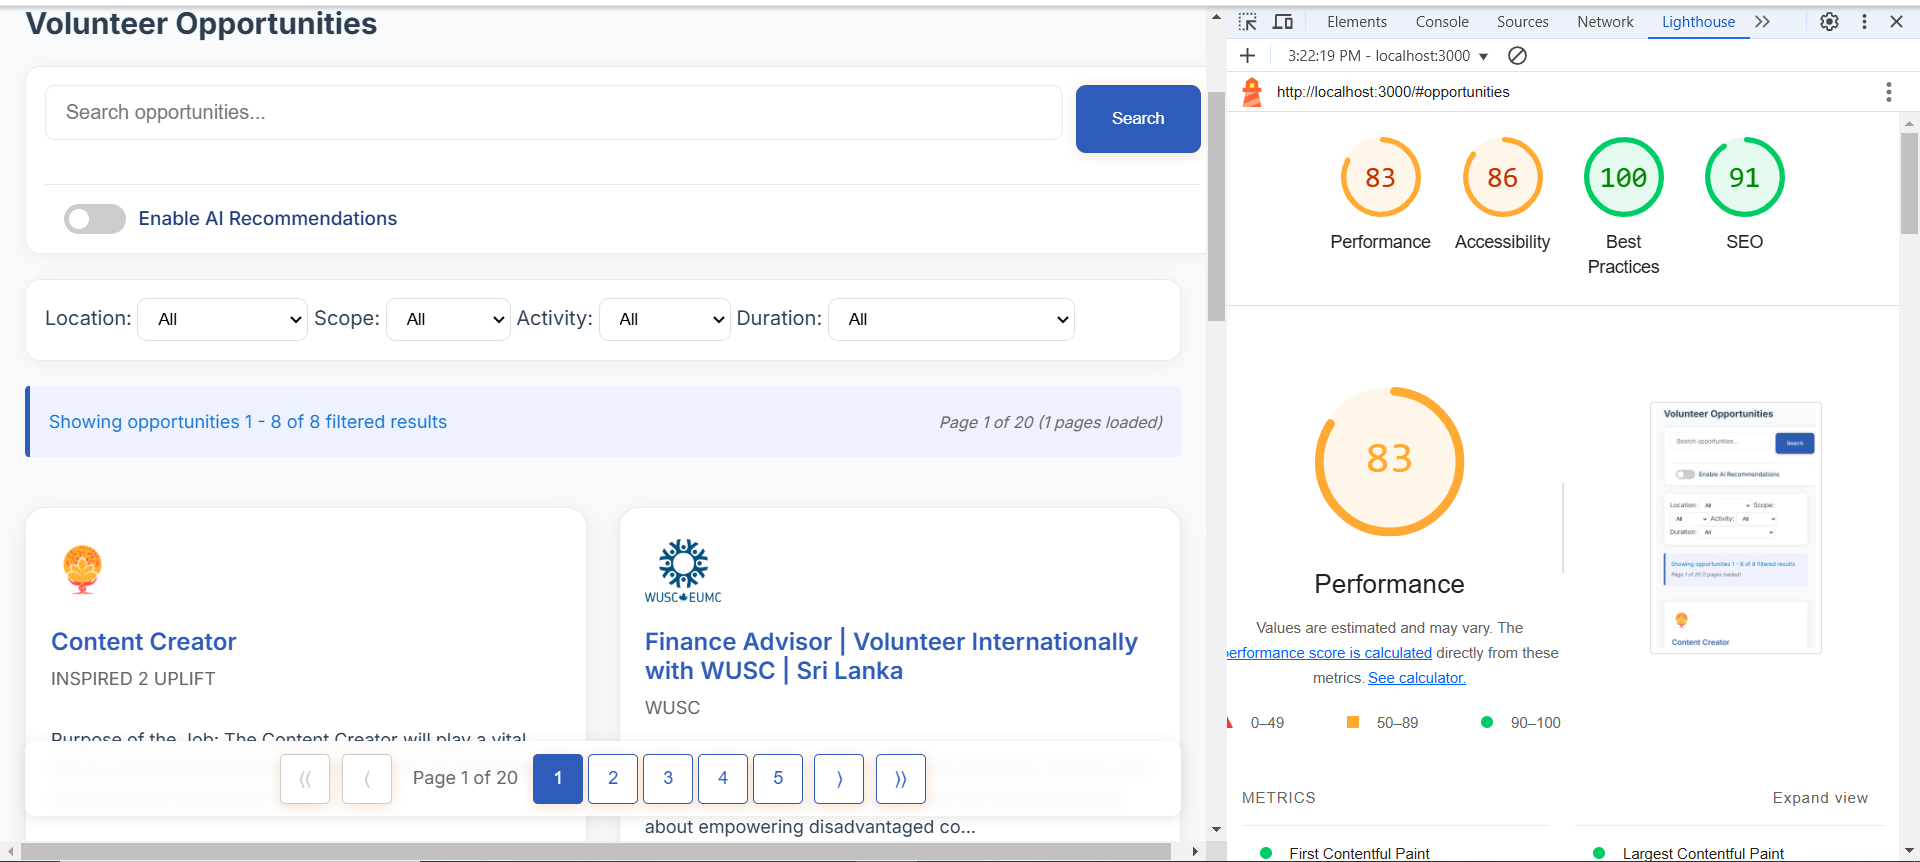Switch to the Console tab
This screenshot has width=1920, height=862.
pos(1442,22)
